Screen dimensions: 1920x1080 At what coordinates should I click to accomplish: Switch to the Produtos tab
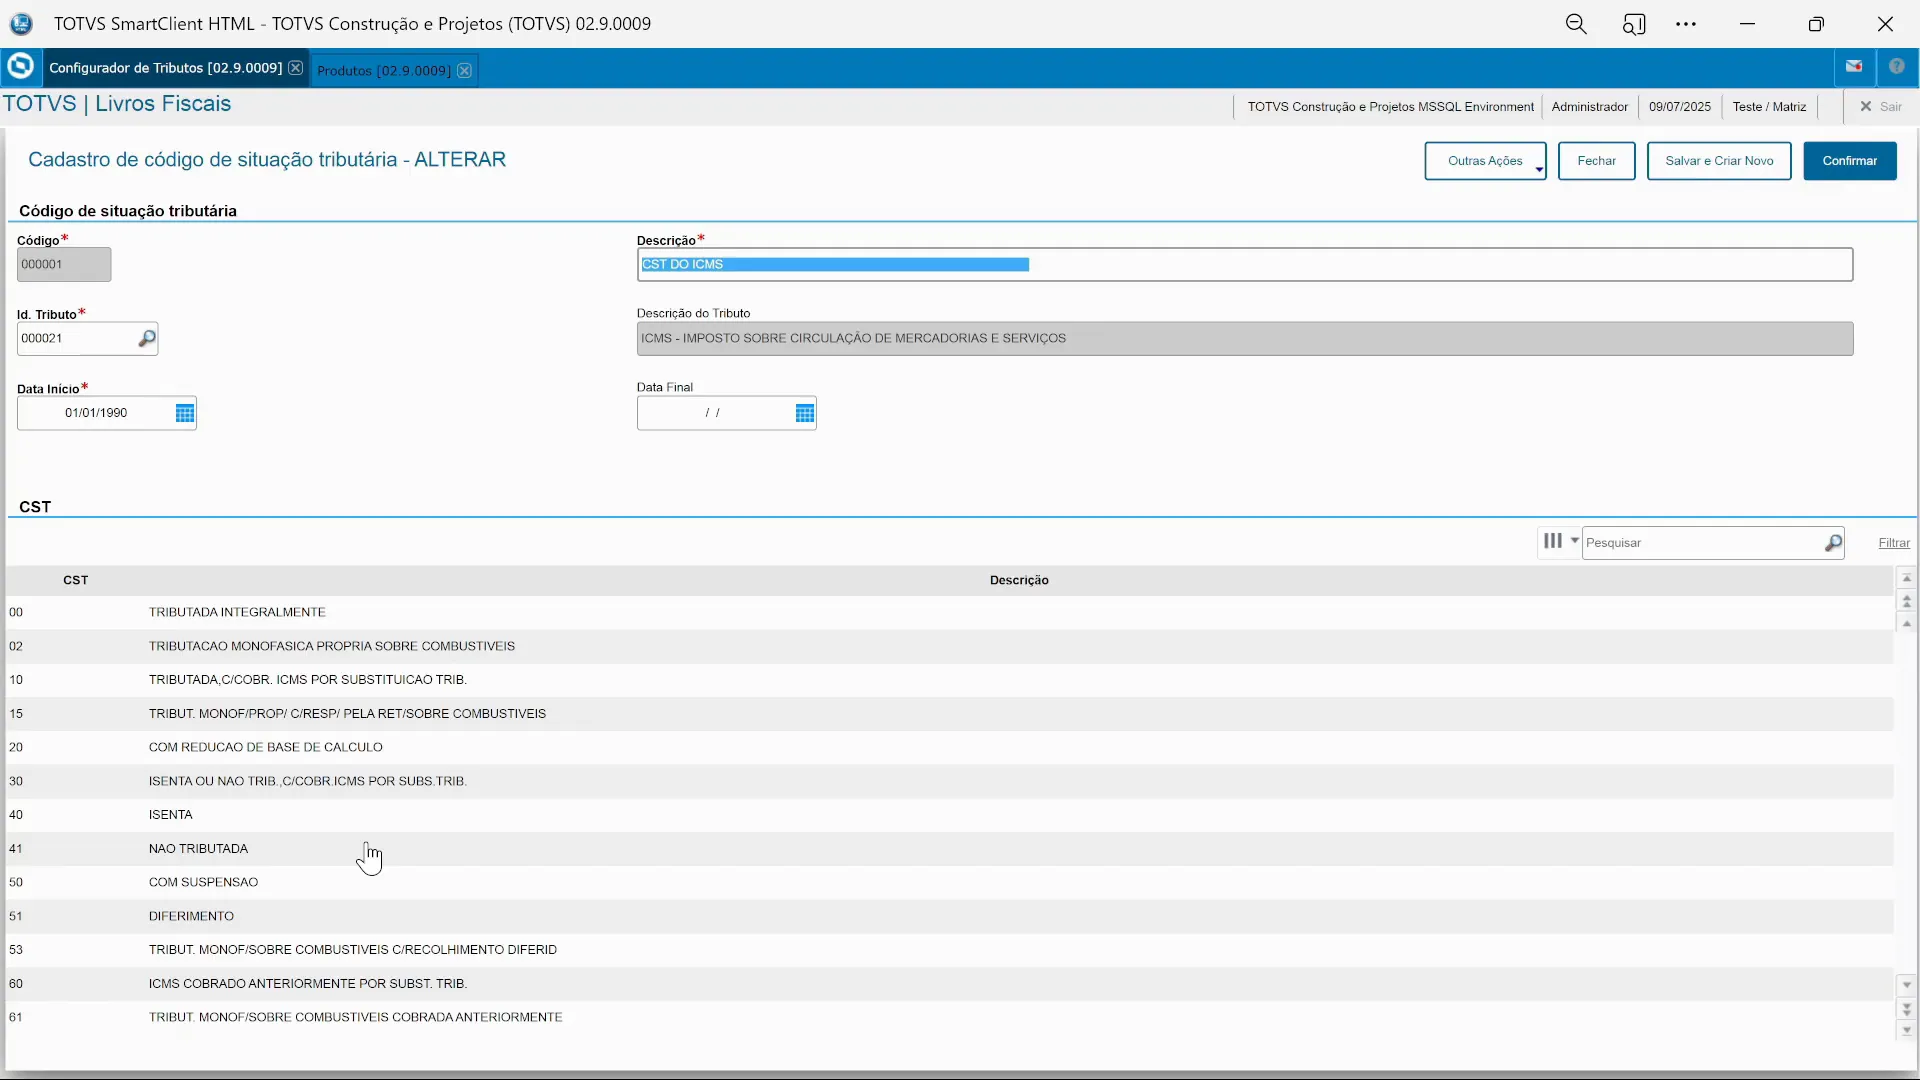383,70
